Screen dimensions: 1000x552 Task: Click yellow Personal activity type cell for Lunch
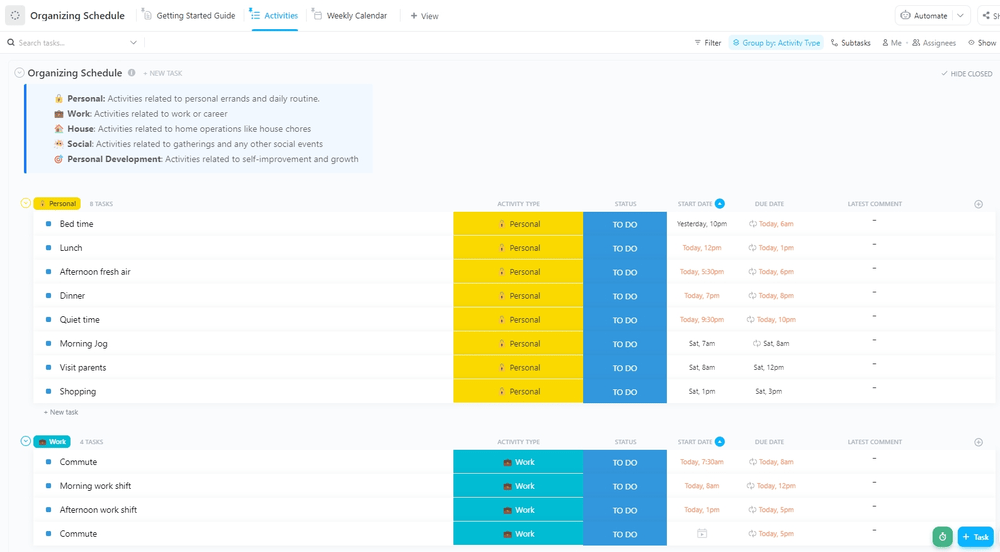click(x=518, y=248)
